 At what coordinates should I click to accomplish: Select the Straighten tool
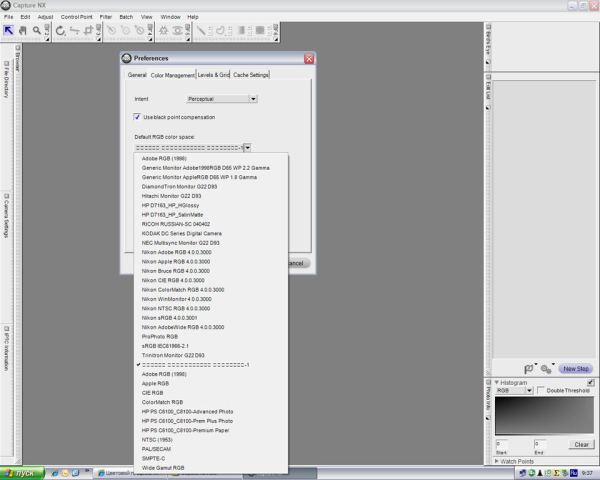(x=75, y=31)
